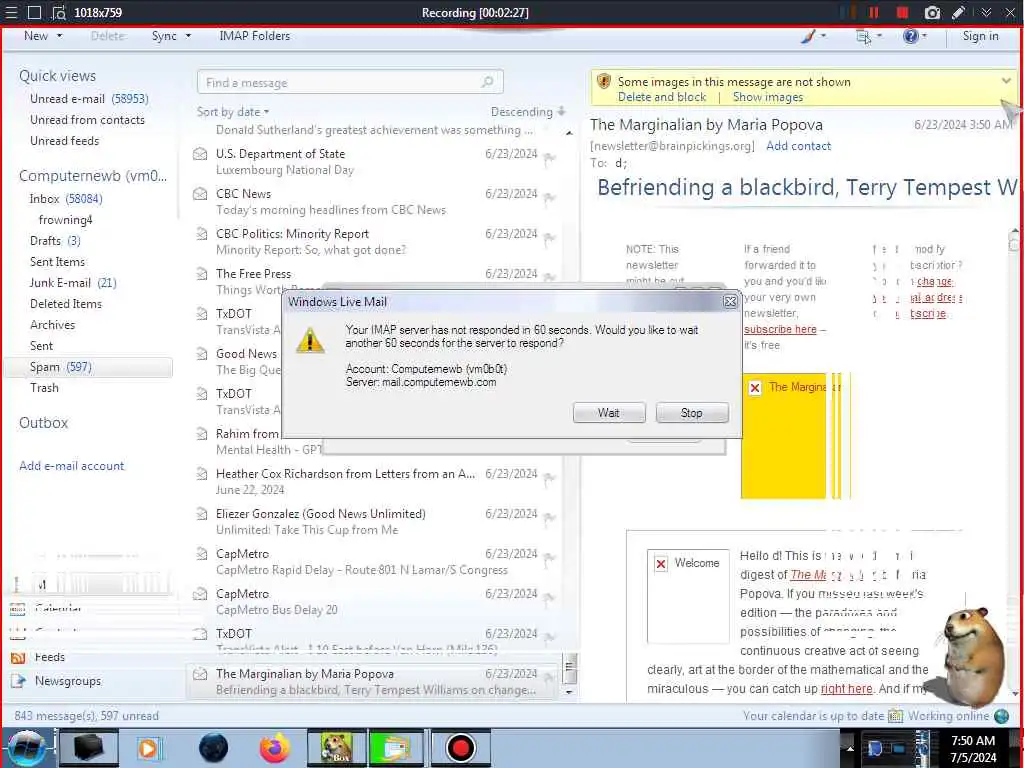Select the Outbox

[44, 423]
